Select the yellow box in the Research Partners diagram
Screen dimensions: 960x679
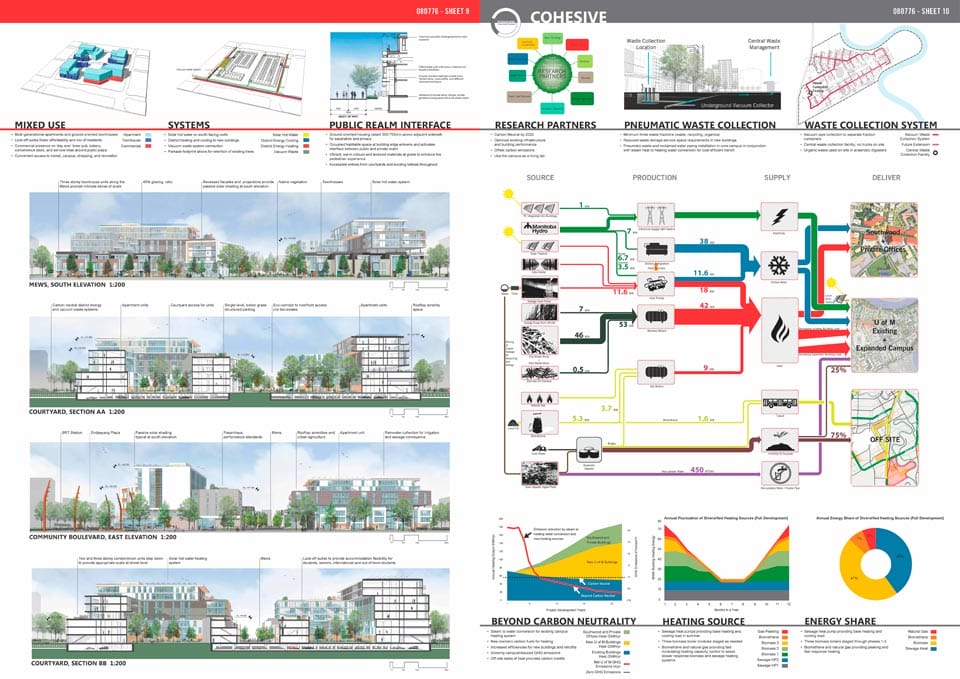pyautogui.click(x=527, y=43)
